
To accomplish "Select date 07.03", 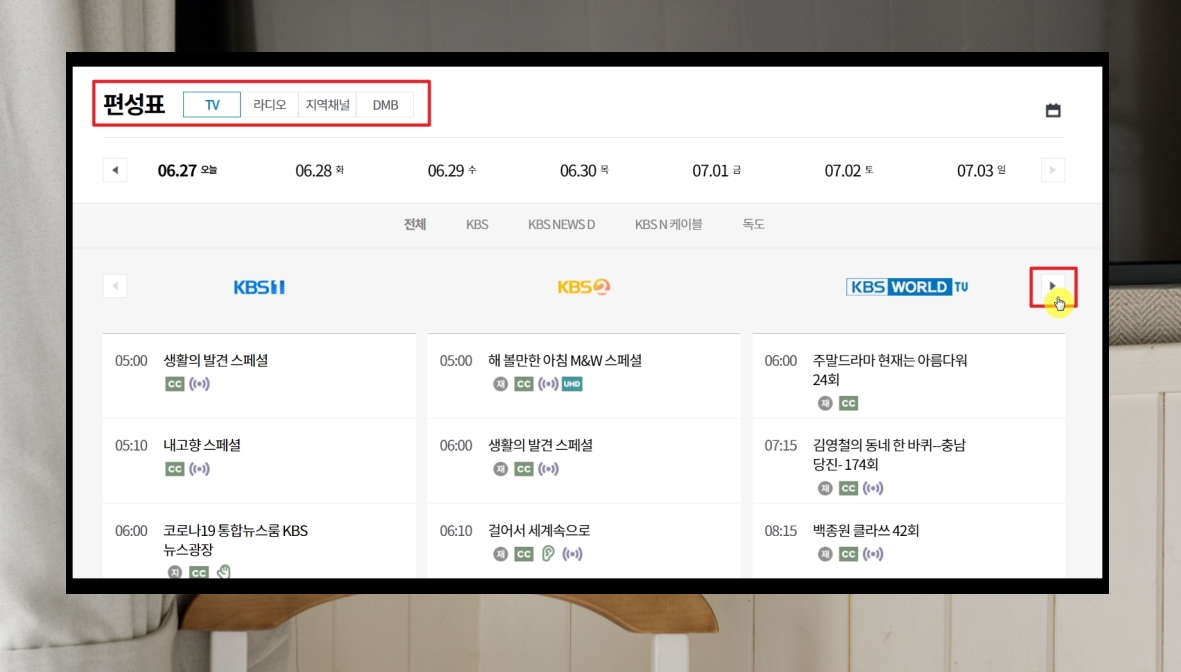I will (981, 171).
